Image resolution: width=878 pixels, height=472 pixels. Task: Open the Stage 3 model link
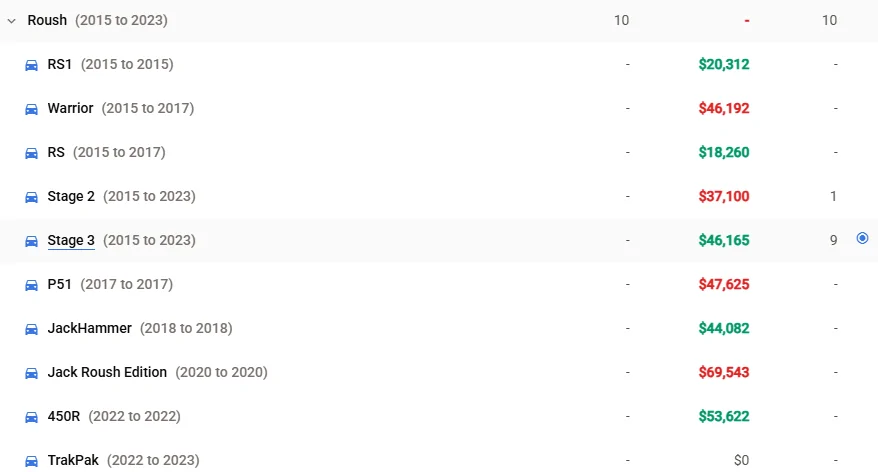[x=71, y=240]
